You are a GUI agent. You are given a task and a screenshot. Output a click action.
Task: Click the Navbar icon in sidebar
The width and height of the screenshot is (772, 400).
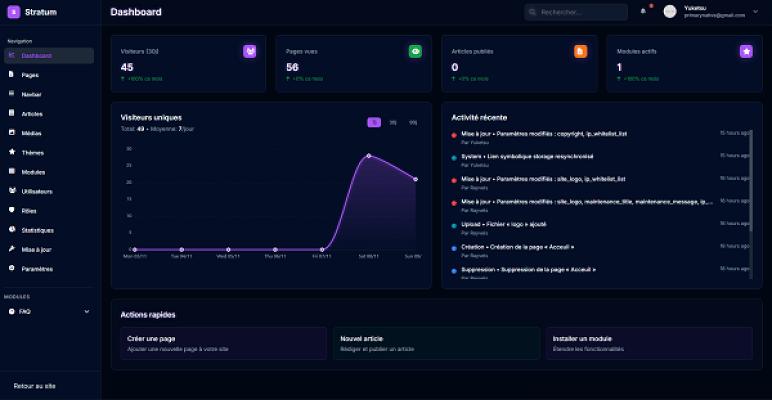12,94
